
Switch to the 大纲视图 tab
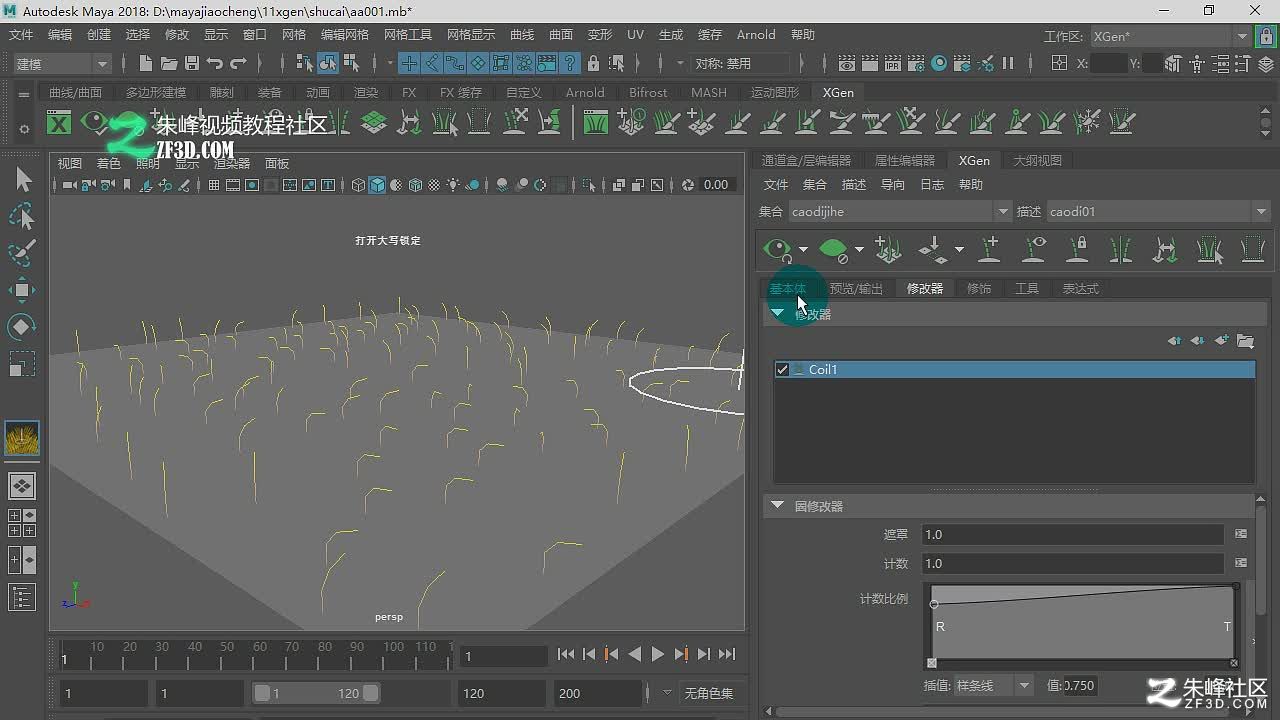1037,160
